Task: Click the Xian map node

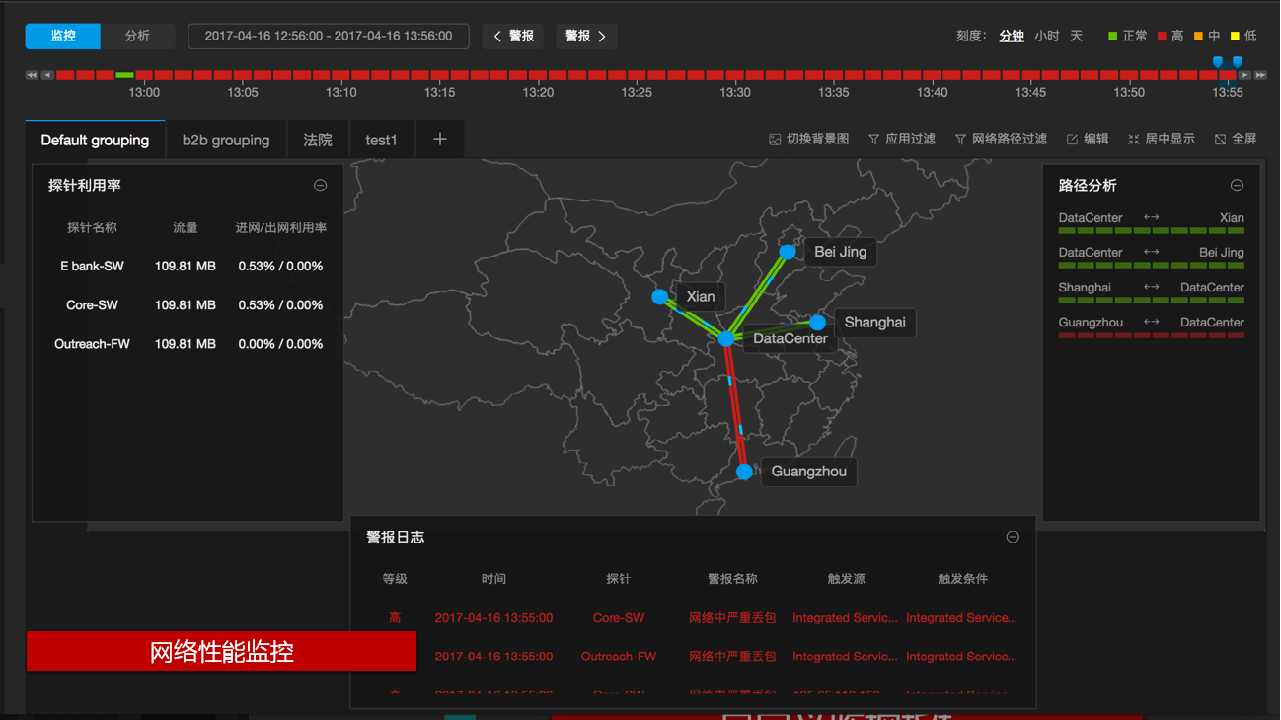Action: (x=659, y=297)
